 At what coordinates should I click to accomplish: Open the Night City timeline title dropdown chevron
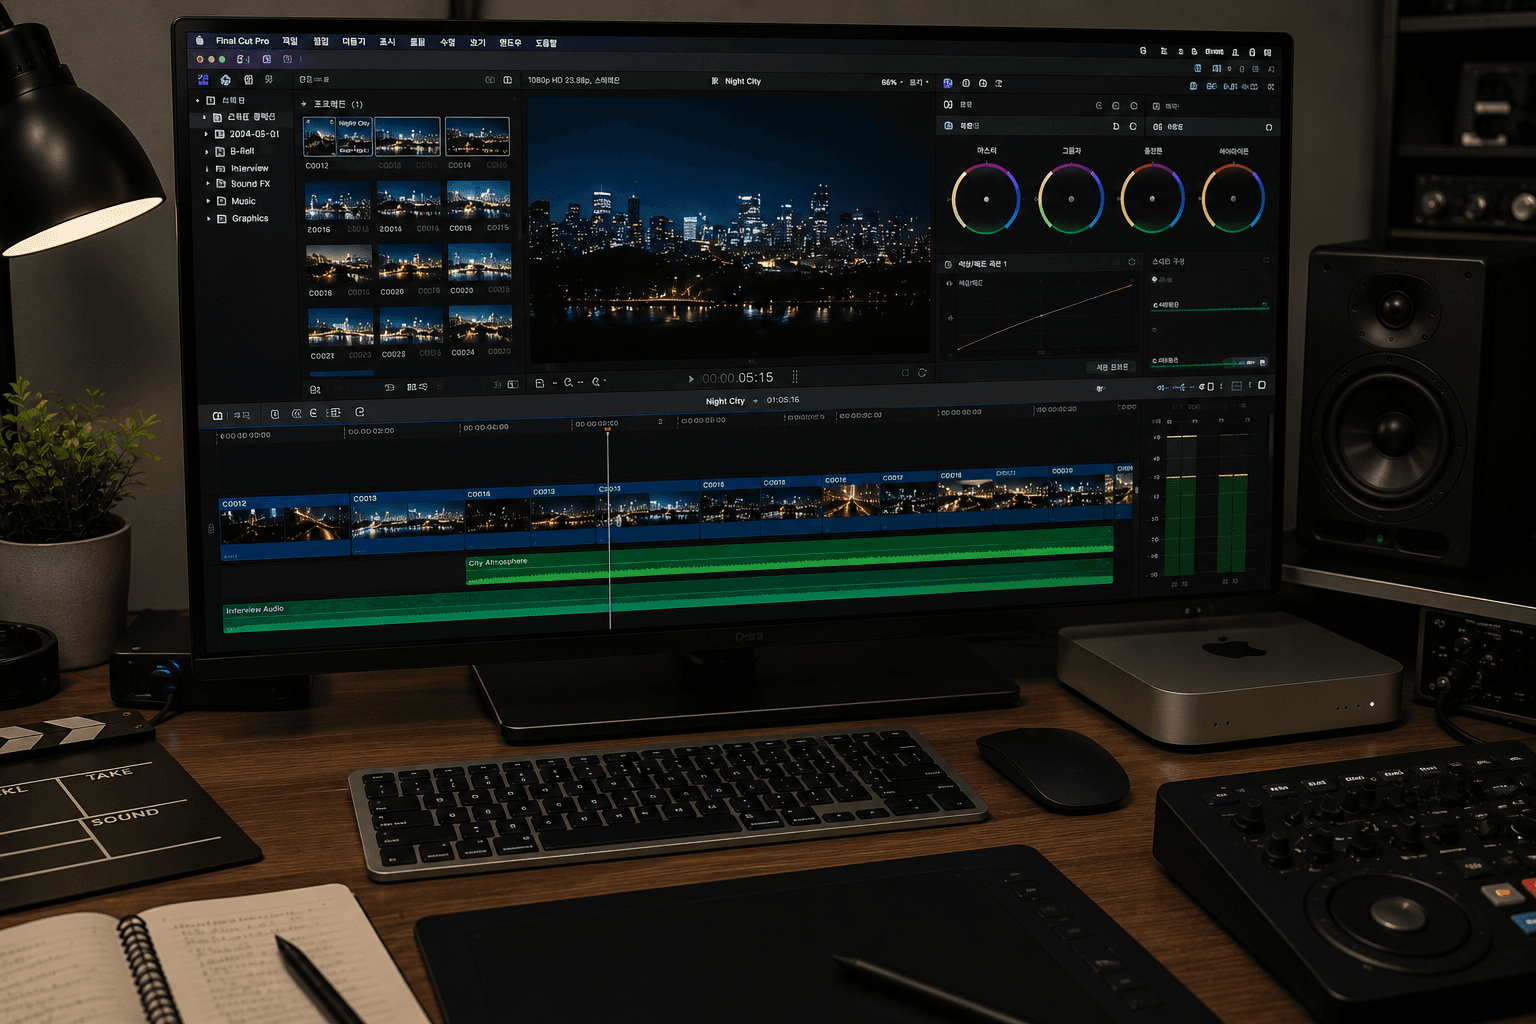pyautogui.click(x=755, y=401)
